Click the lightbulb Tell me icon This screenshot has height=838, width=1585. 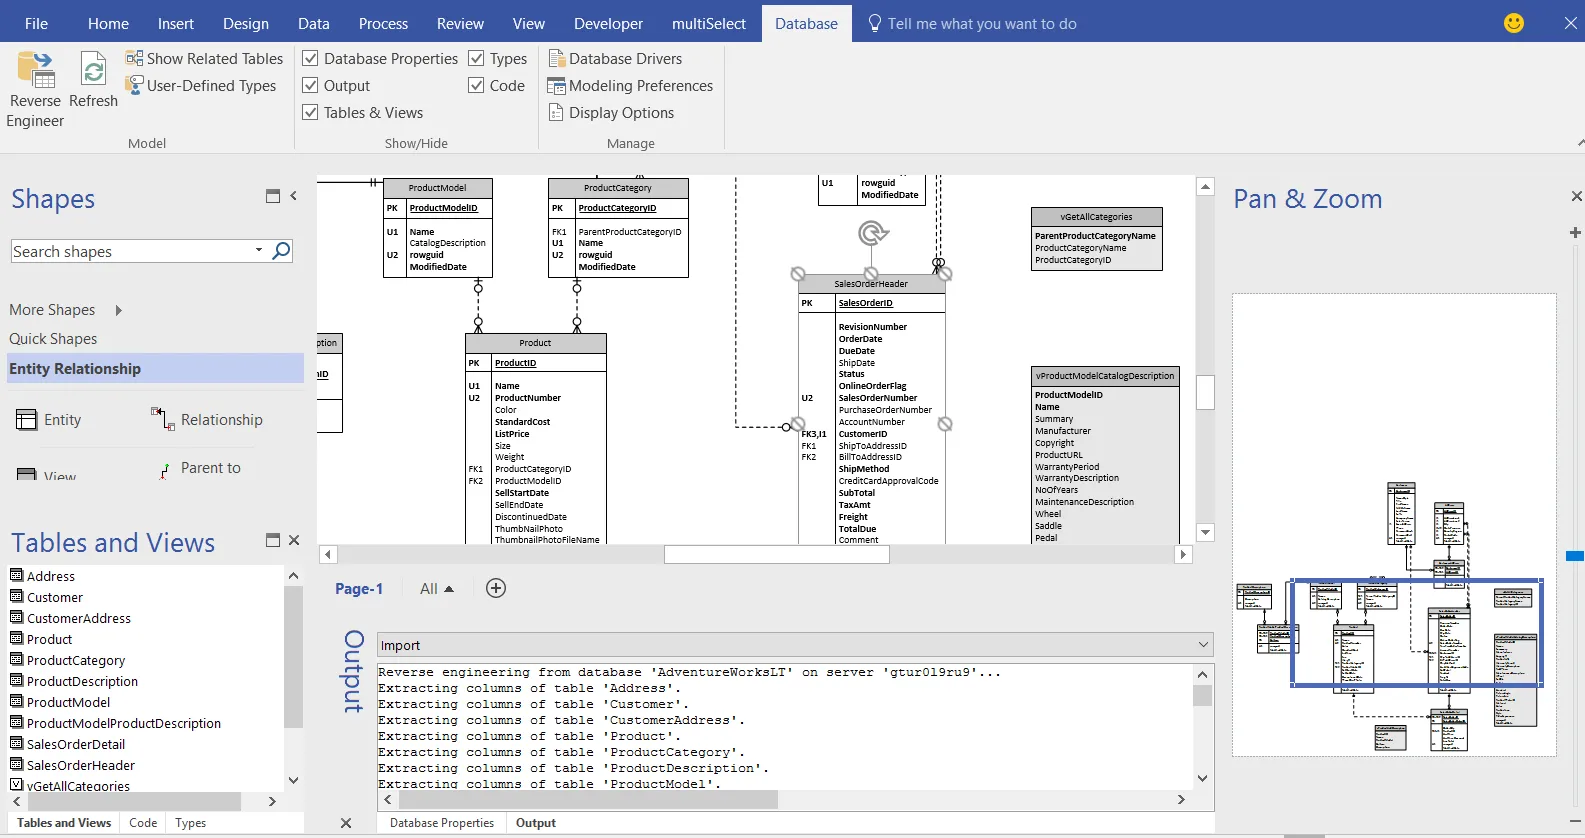(x=875, y=23)
